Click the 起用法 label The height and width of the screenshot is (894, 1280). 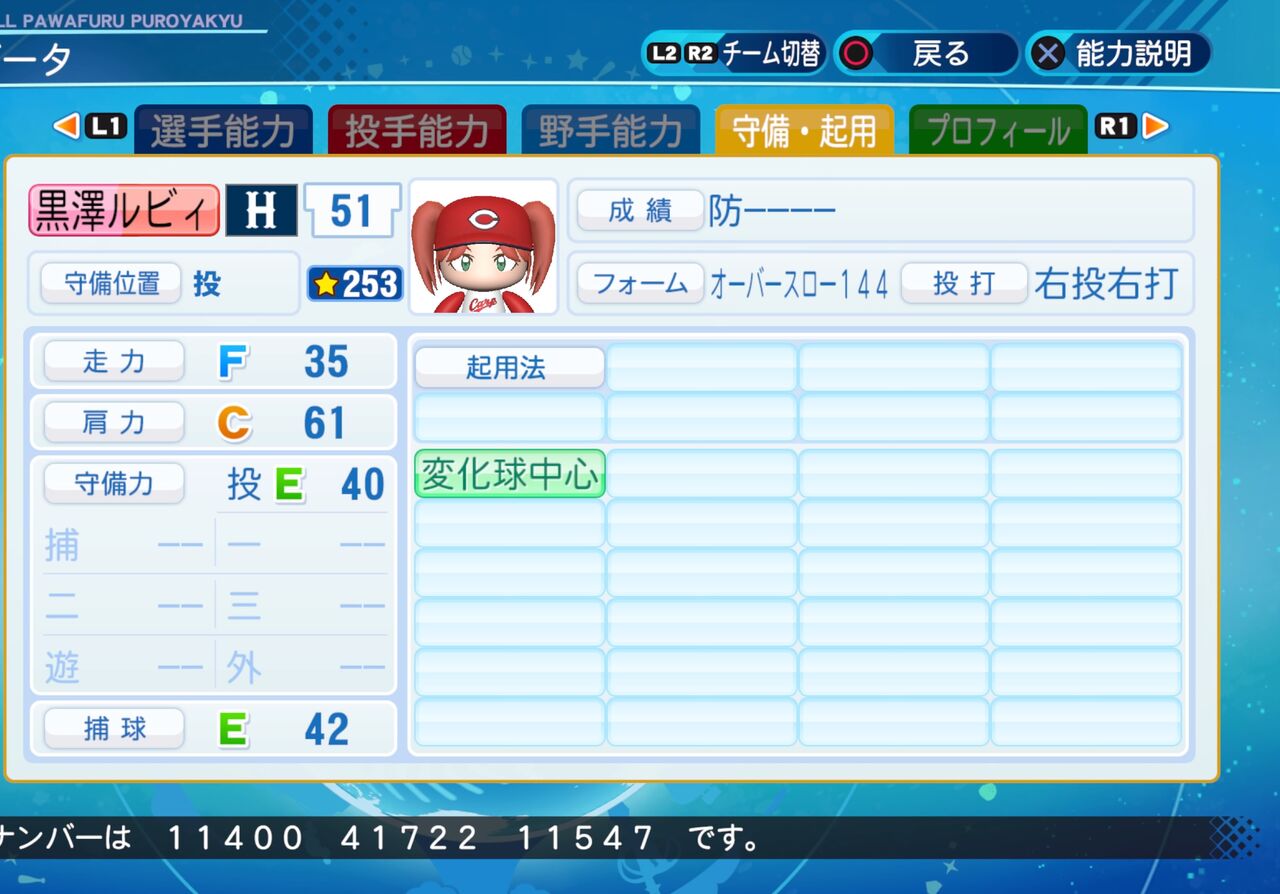[509, 367]
